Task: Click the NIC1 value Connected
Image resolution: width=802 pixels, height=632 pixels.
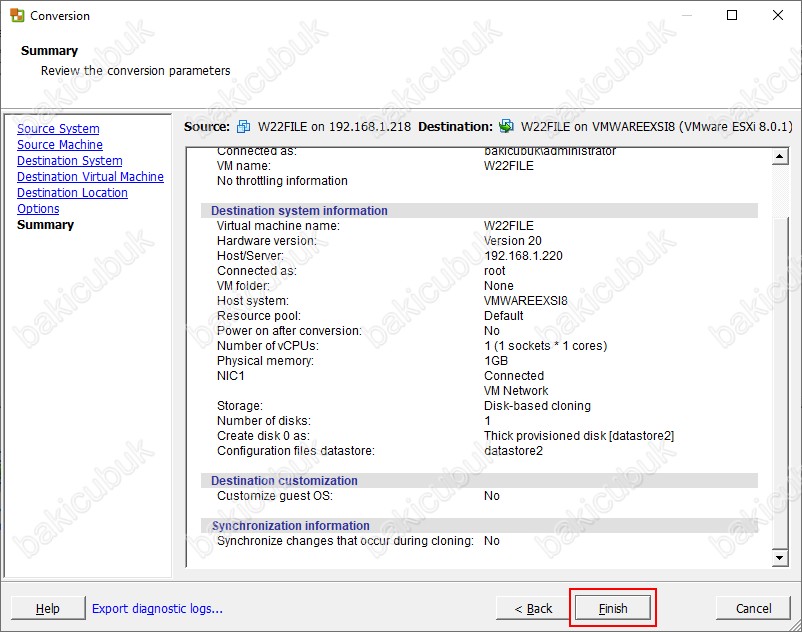Action: click(514, 376)
